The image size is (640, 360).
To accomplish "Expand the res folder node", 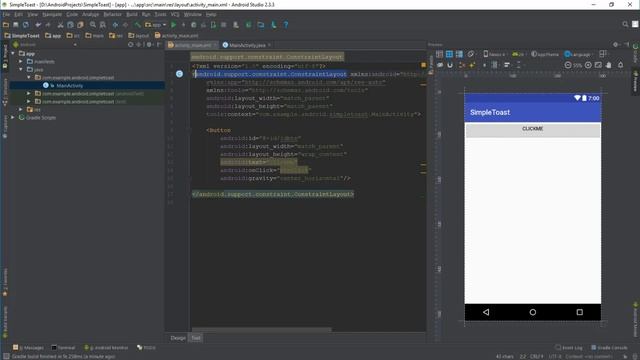I will click(21, 109).
